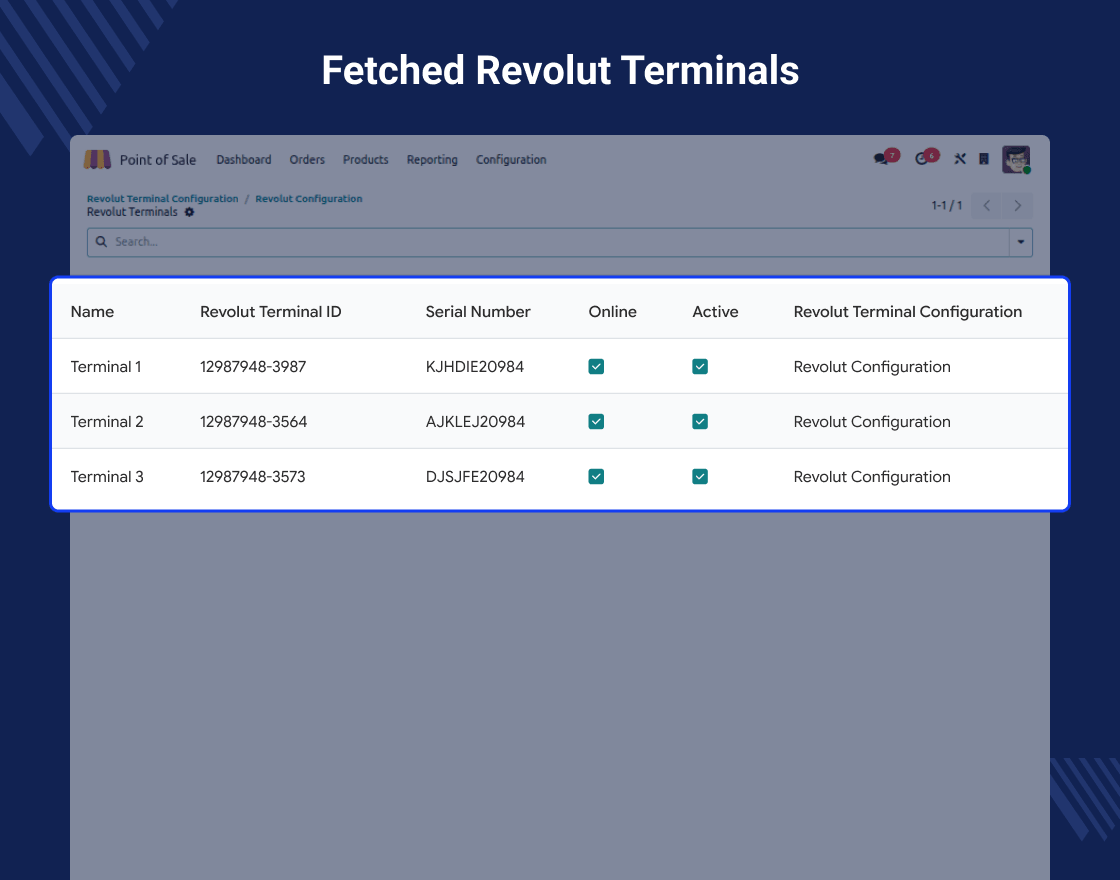Expand the search options dropdown arrow

point(1021,242)
